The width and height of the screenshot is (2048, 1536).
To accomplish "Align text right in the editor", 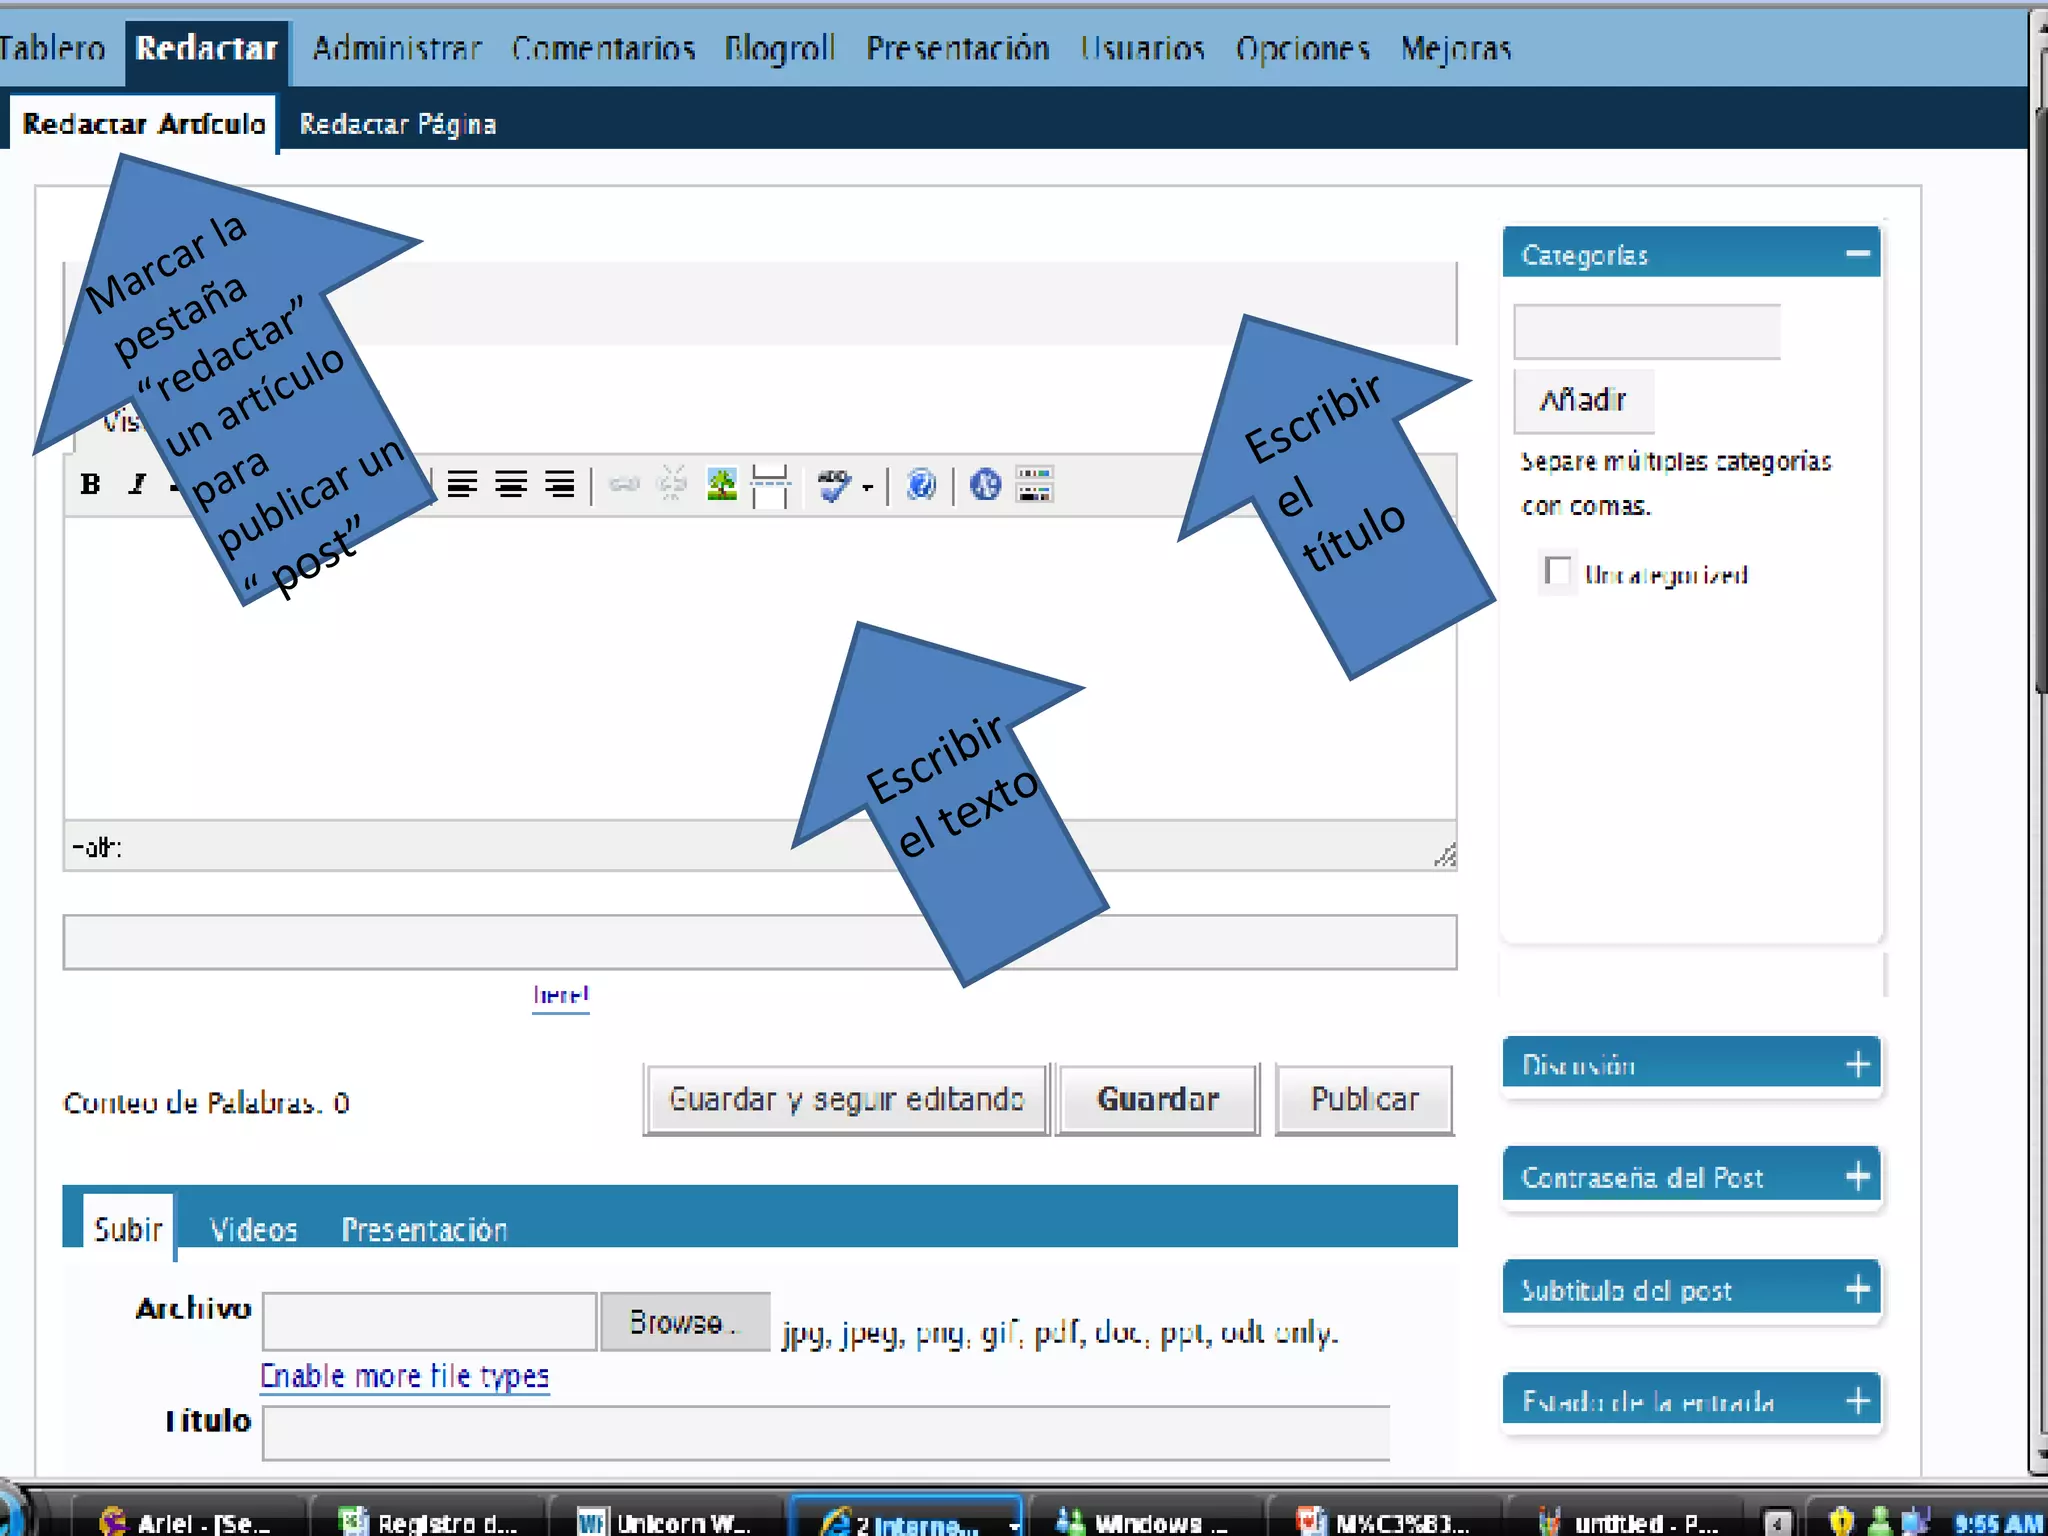I will click(559, 485).
